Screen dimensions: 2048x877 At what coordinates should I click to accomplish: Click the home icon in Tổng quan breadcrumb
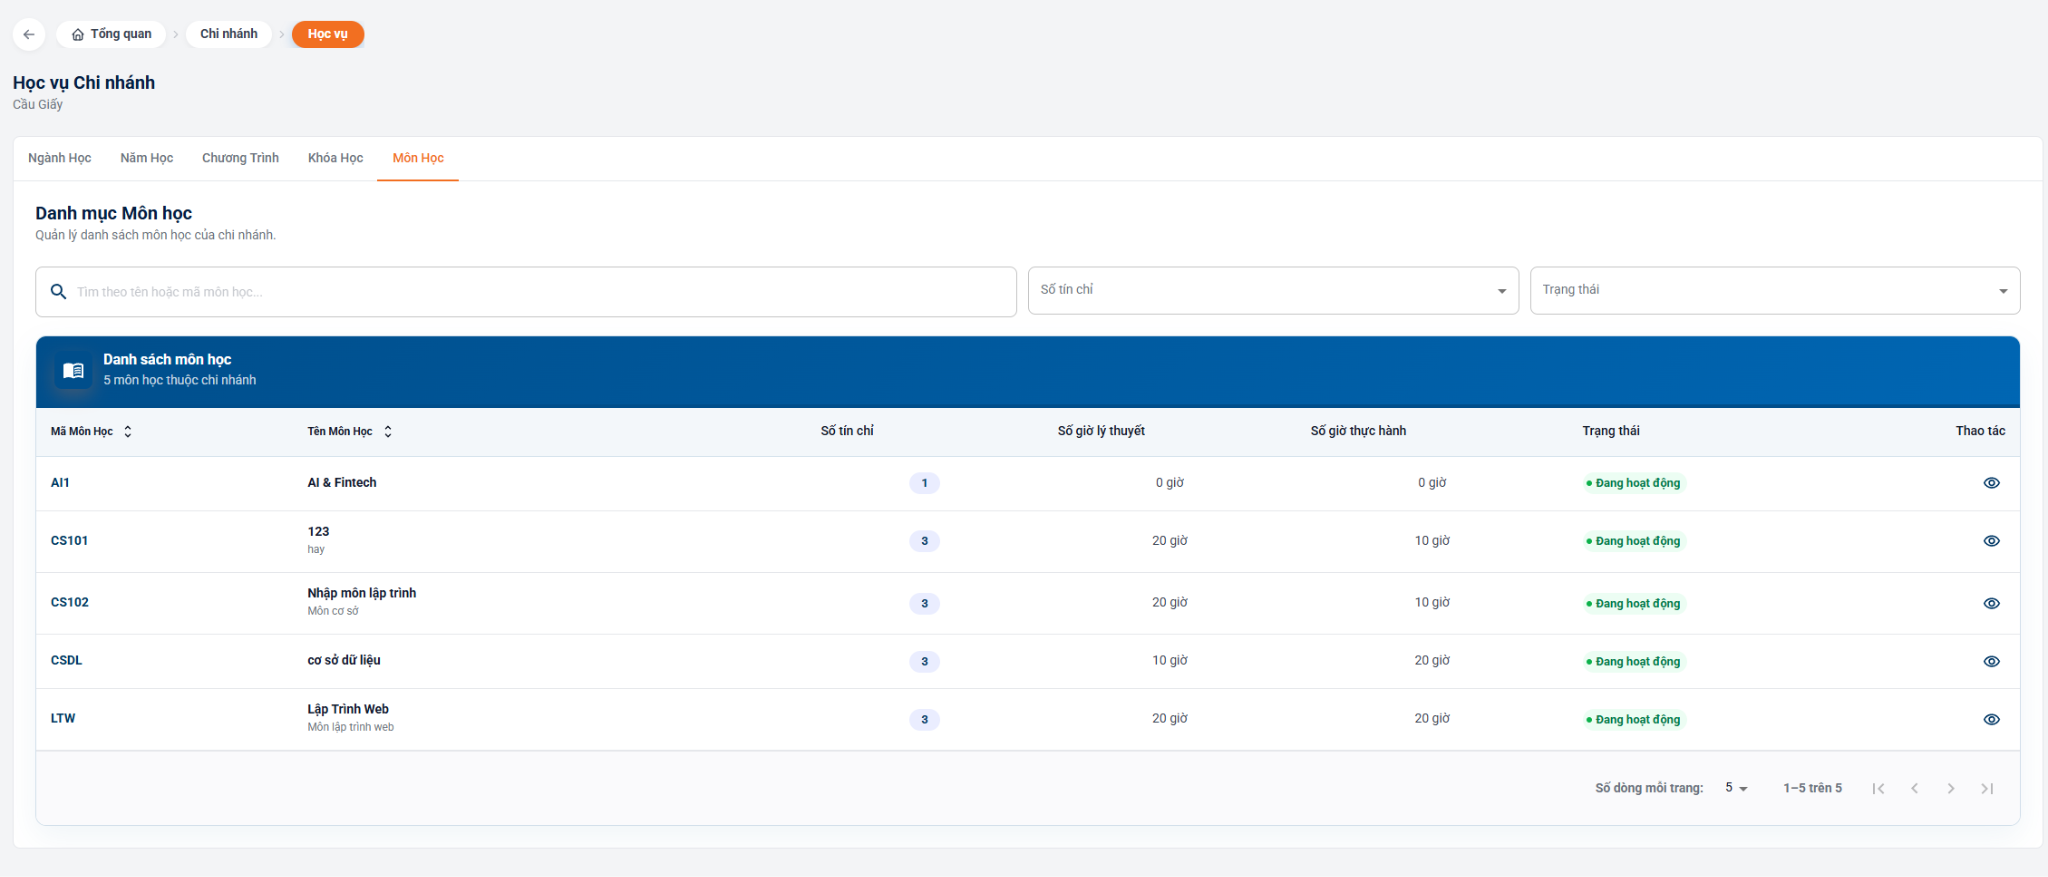(78, 34)
